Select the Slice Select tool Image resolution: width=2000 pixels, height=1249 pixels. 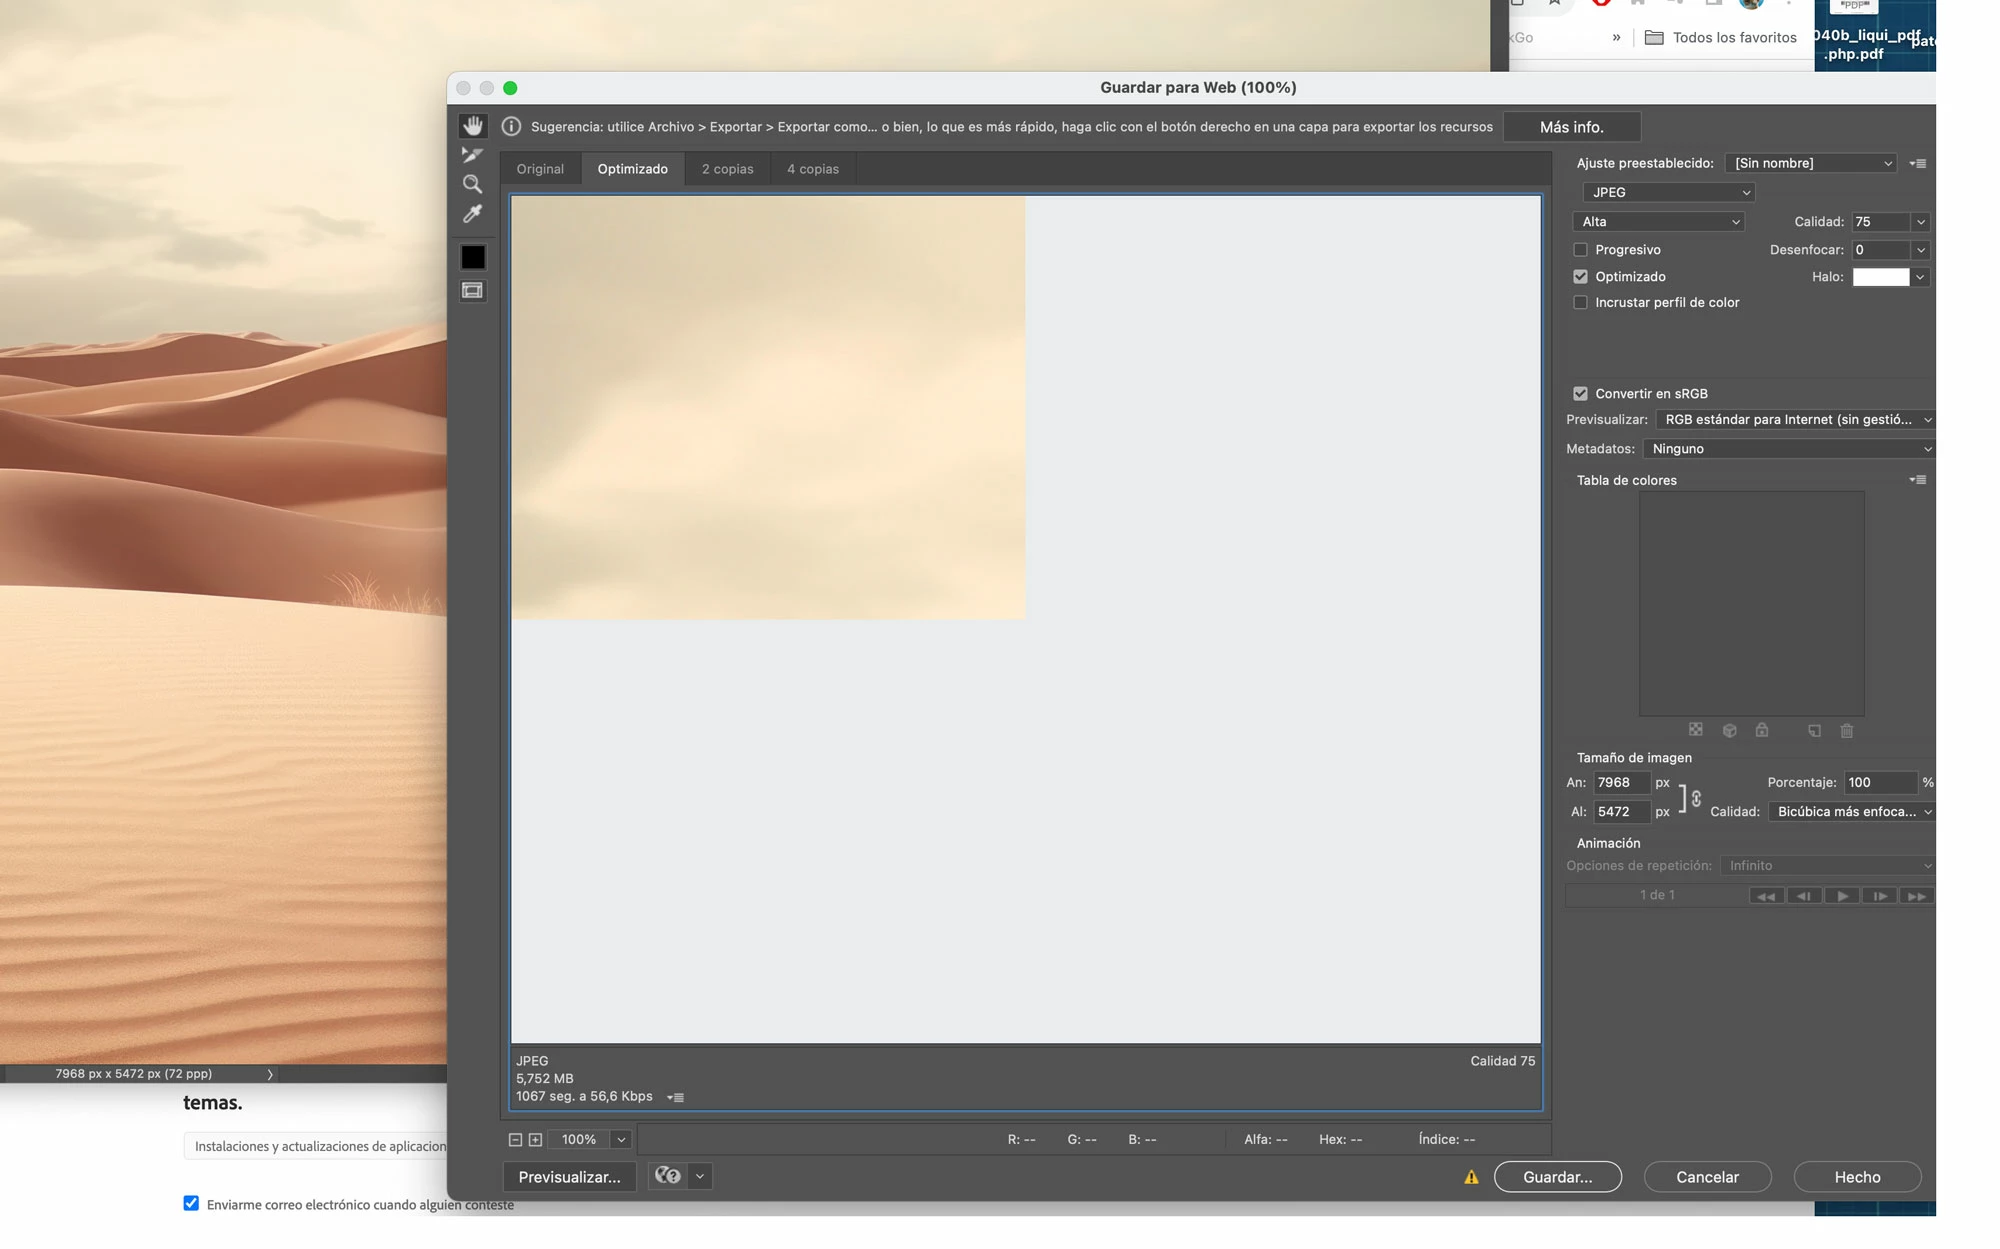click(x=472, y=155)
